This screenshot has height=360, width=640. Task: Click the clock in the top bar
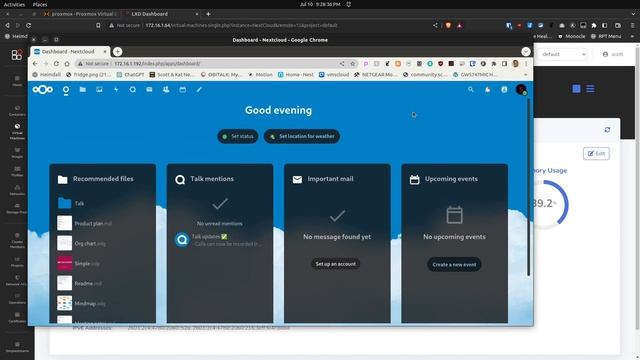(320, 4)
